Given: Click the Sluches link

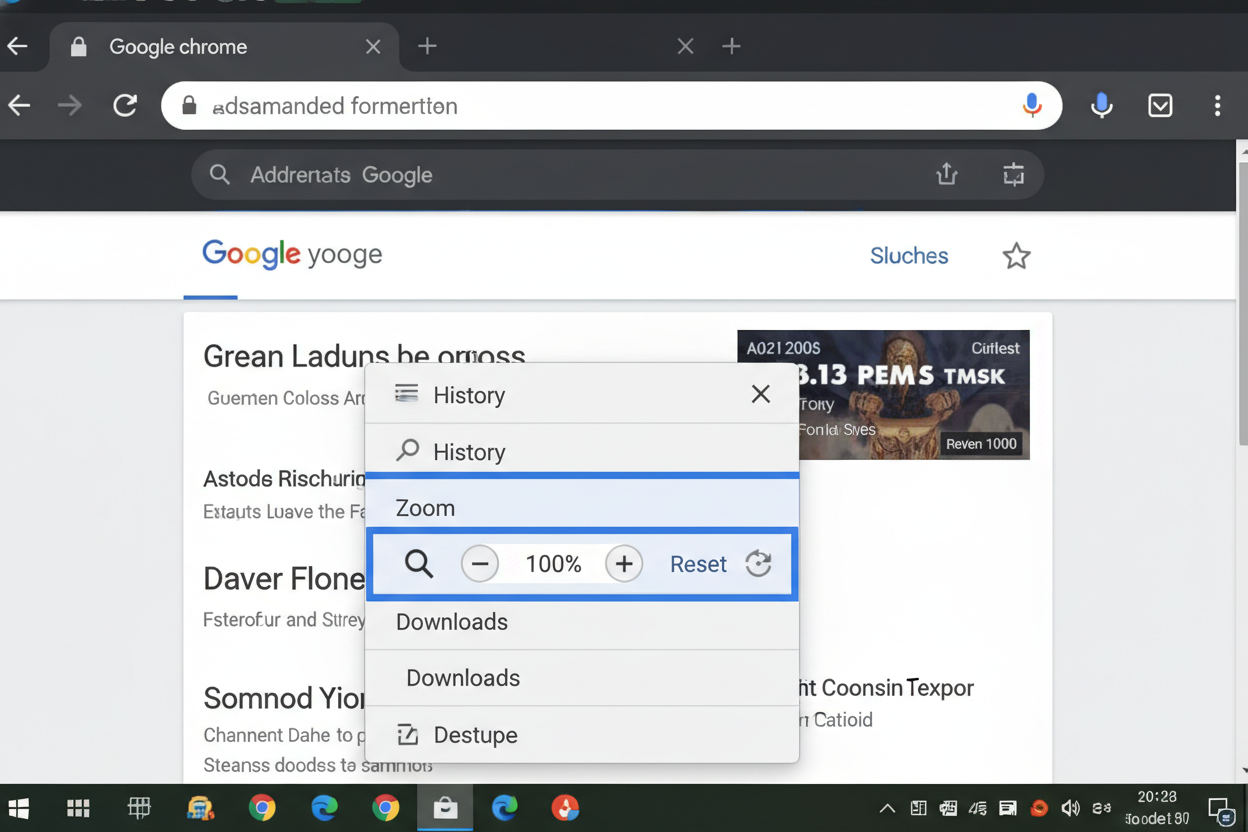Looking at the screenshot, I should coord(908,256).
